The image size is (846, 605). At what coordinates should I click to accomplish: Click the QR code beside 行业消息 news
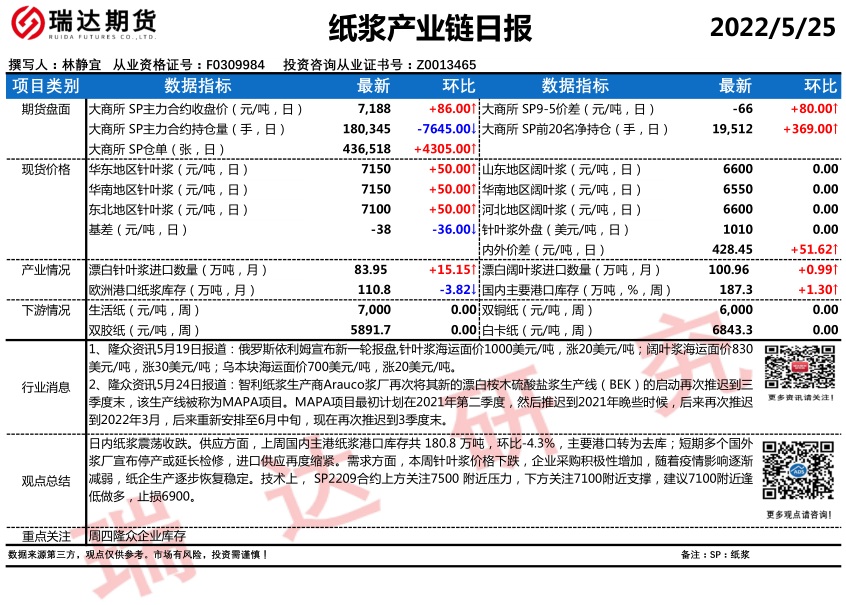coord(798,368)
